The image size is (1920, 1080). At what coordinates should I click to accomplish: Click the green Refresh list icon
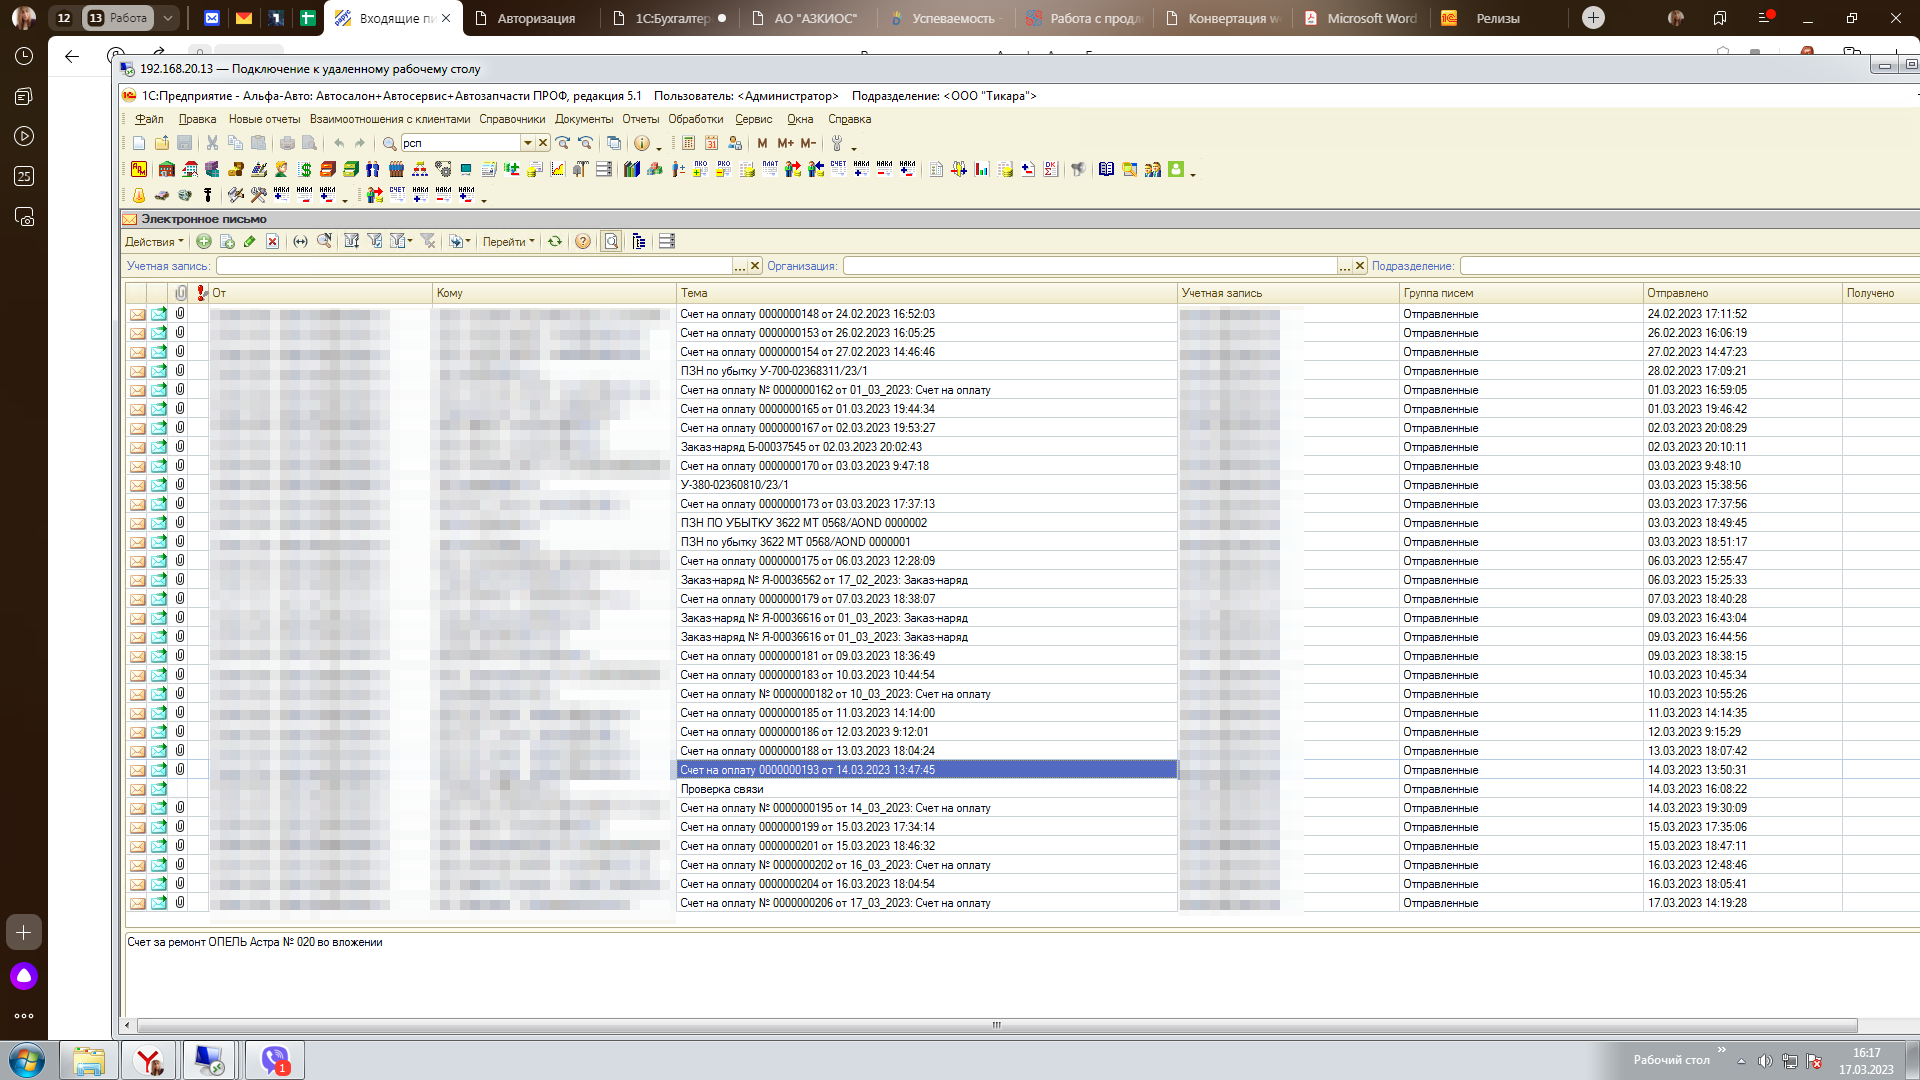pos(555,241)
